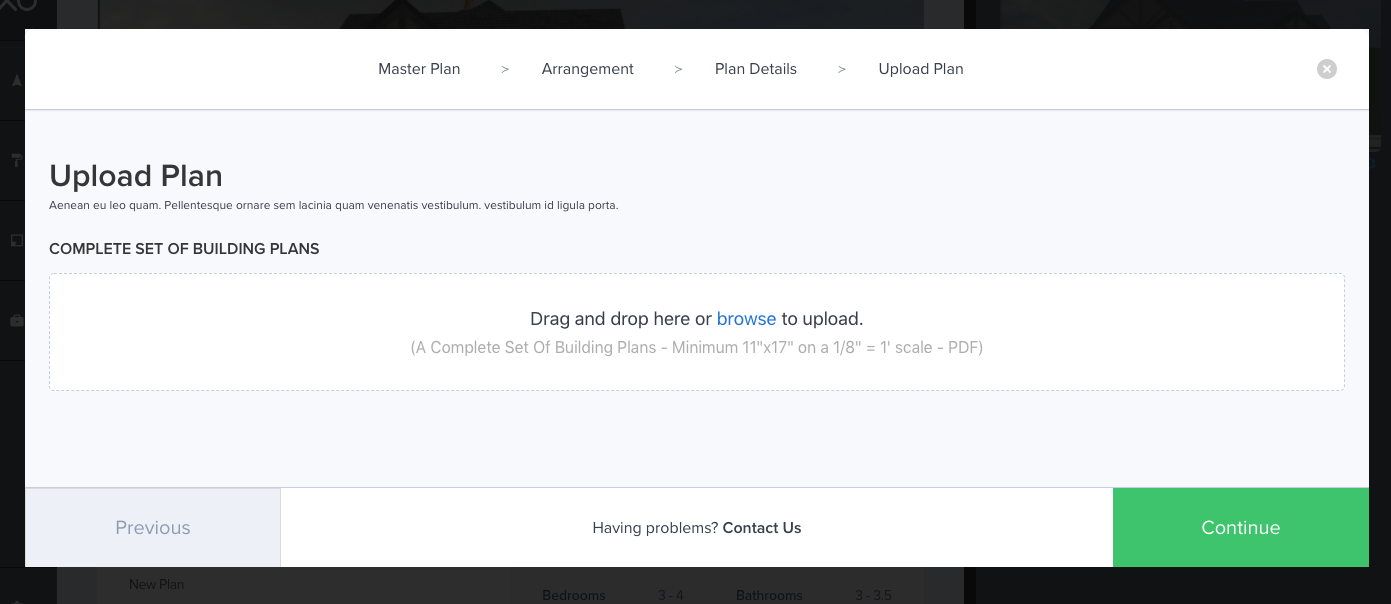Click the chevron after Plan Details
The width and height of the screenshot is (1391, 604).
point(842,69)
